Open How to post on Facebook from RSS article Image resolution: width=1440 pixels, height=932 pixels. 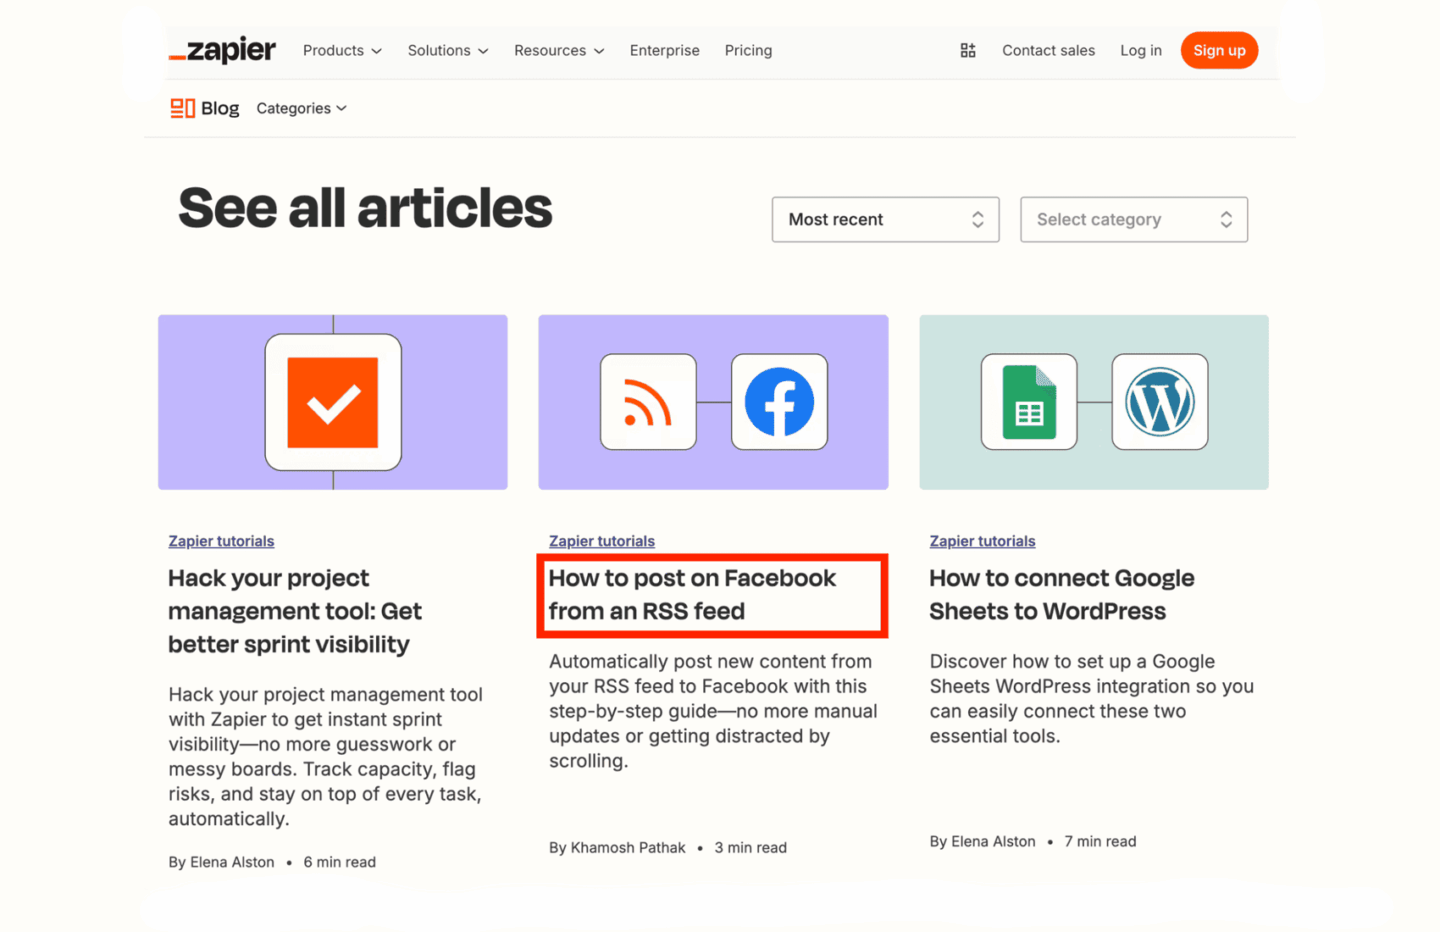tap(692, 594)
